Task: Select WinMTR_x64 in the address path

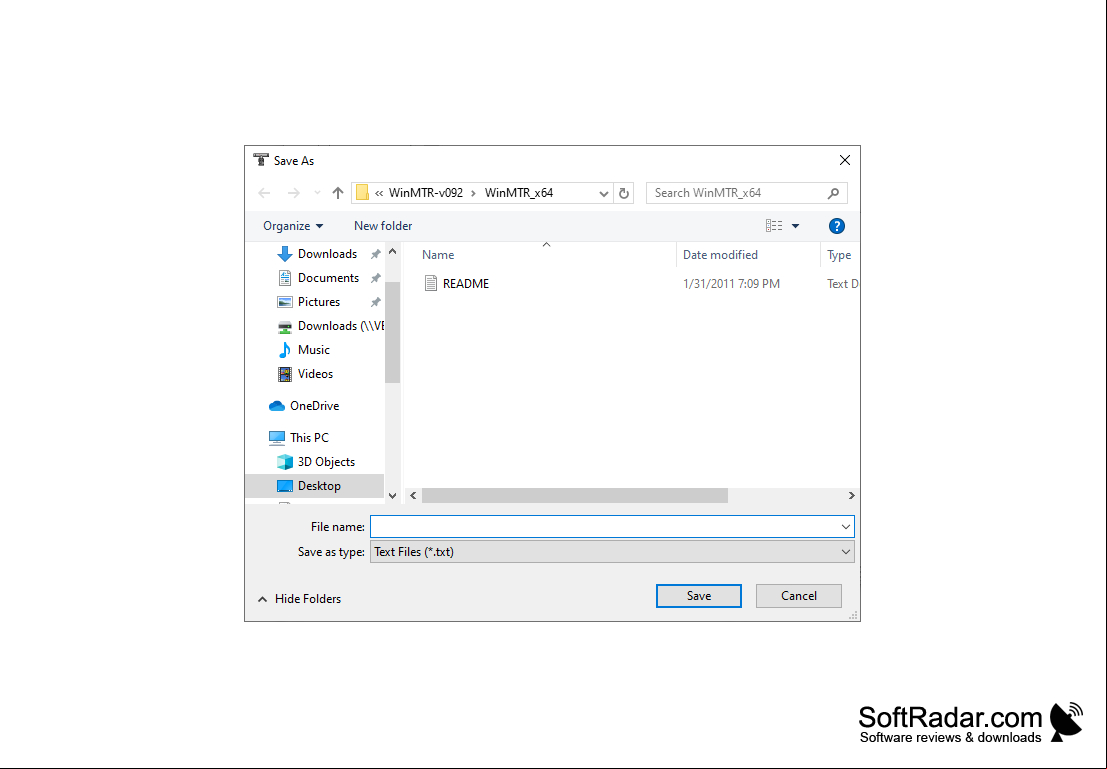Action: point(519,193)
